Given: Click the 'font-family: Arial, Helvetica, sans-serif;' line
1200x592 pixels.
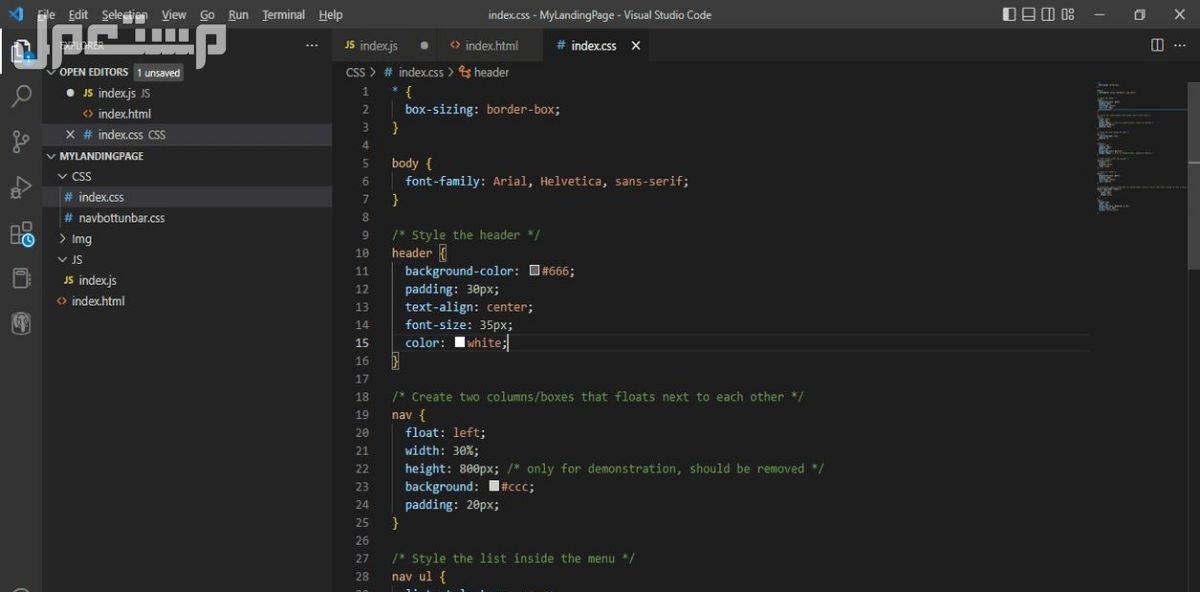Looking at the screenshot, I should 547,181.
